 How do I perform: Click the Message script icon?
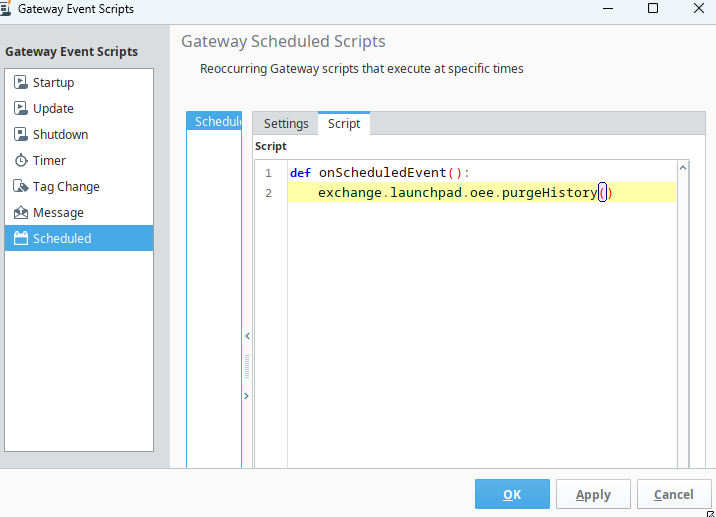(x=20, y=212)
